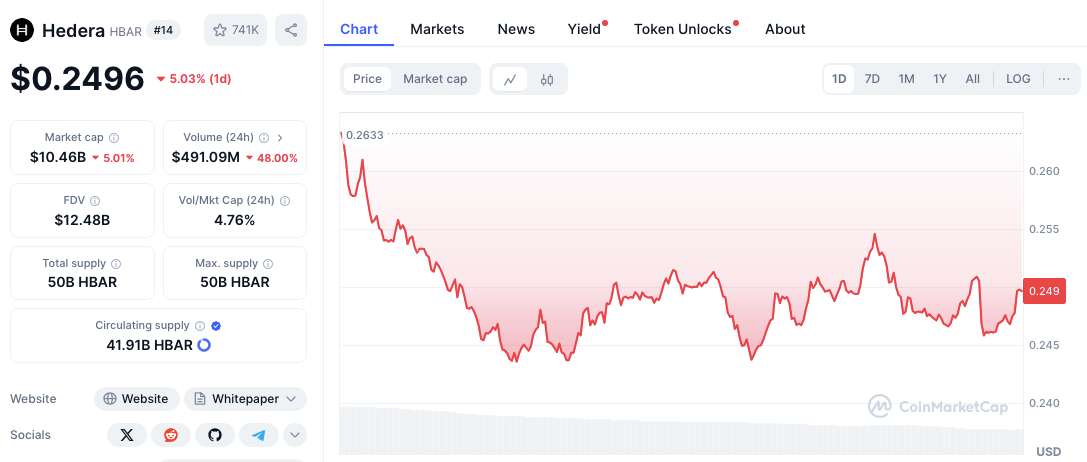Open the Telegram social link
This screenshot has width=1087, height=462.
[x=259, y=435]
